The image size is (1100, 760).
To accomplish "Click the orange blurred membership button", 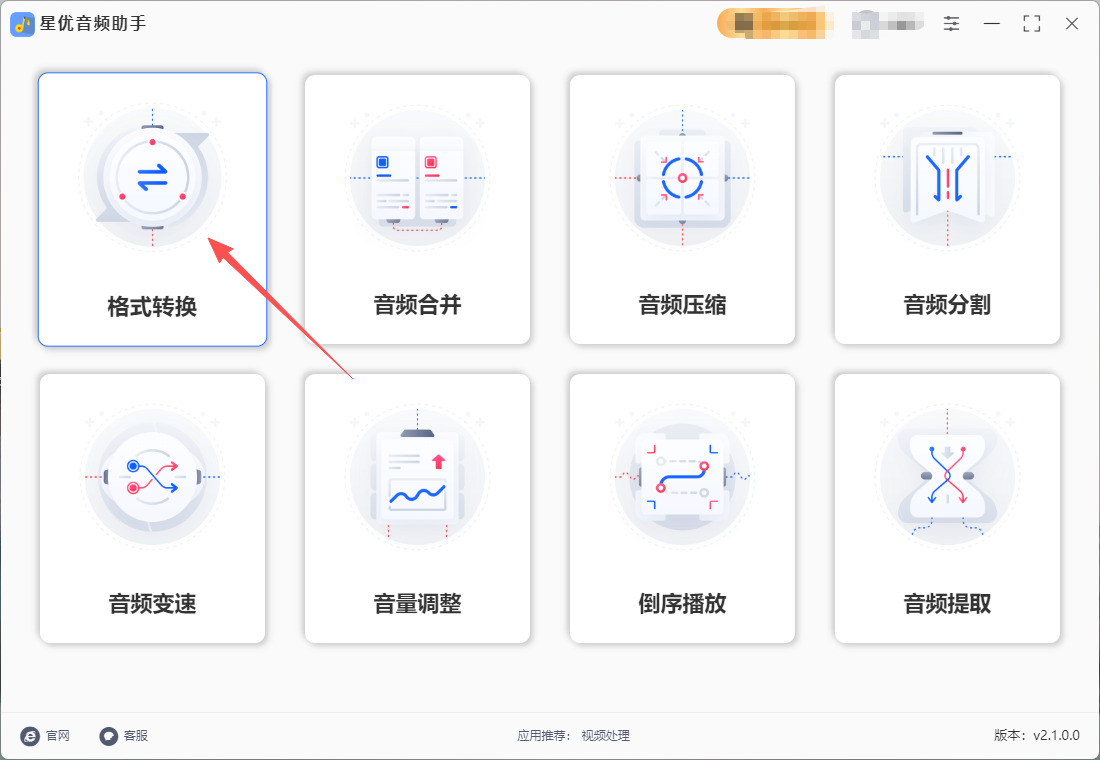I will point(774,23).
